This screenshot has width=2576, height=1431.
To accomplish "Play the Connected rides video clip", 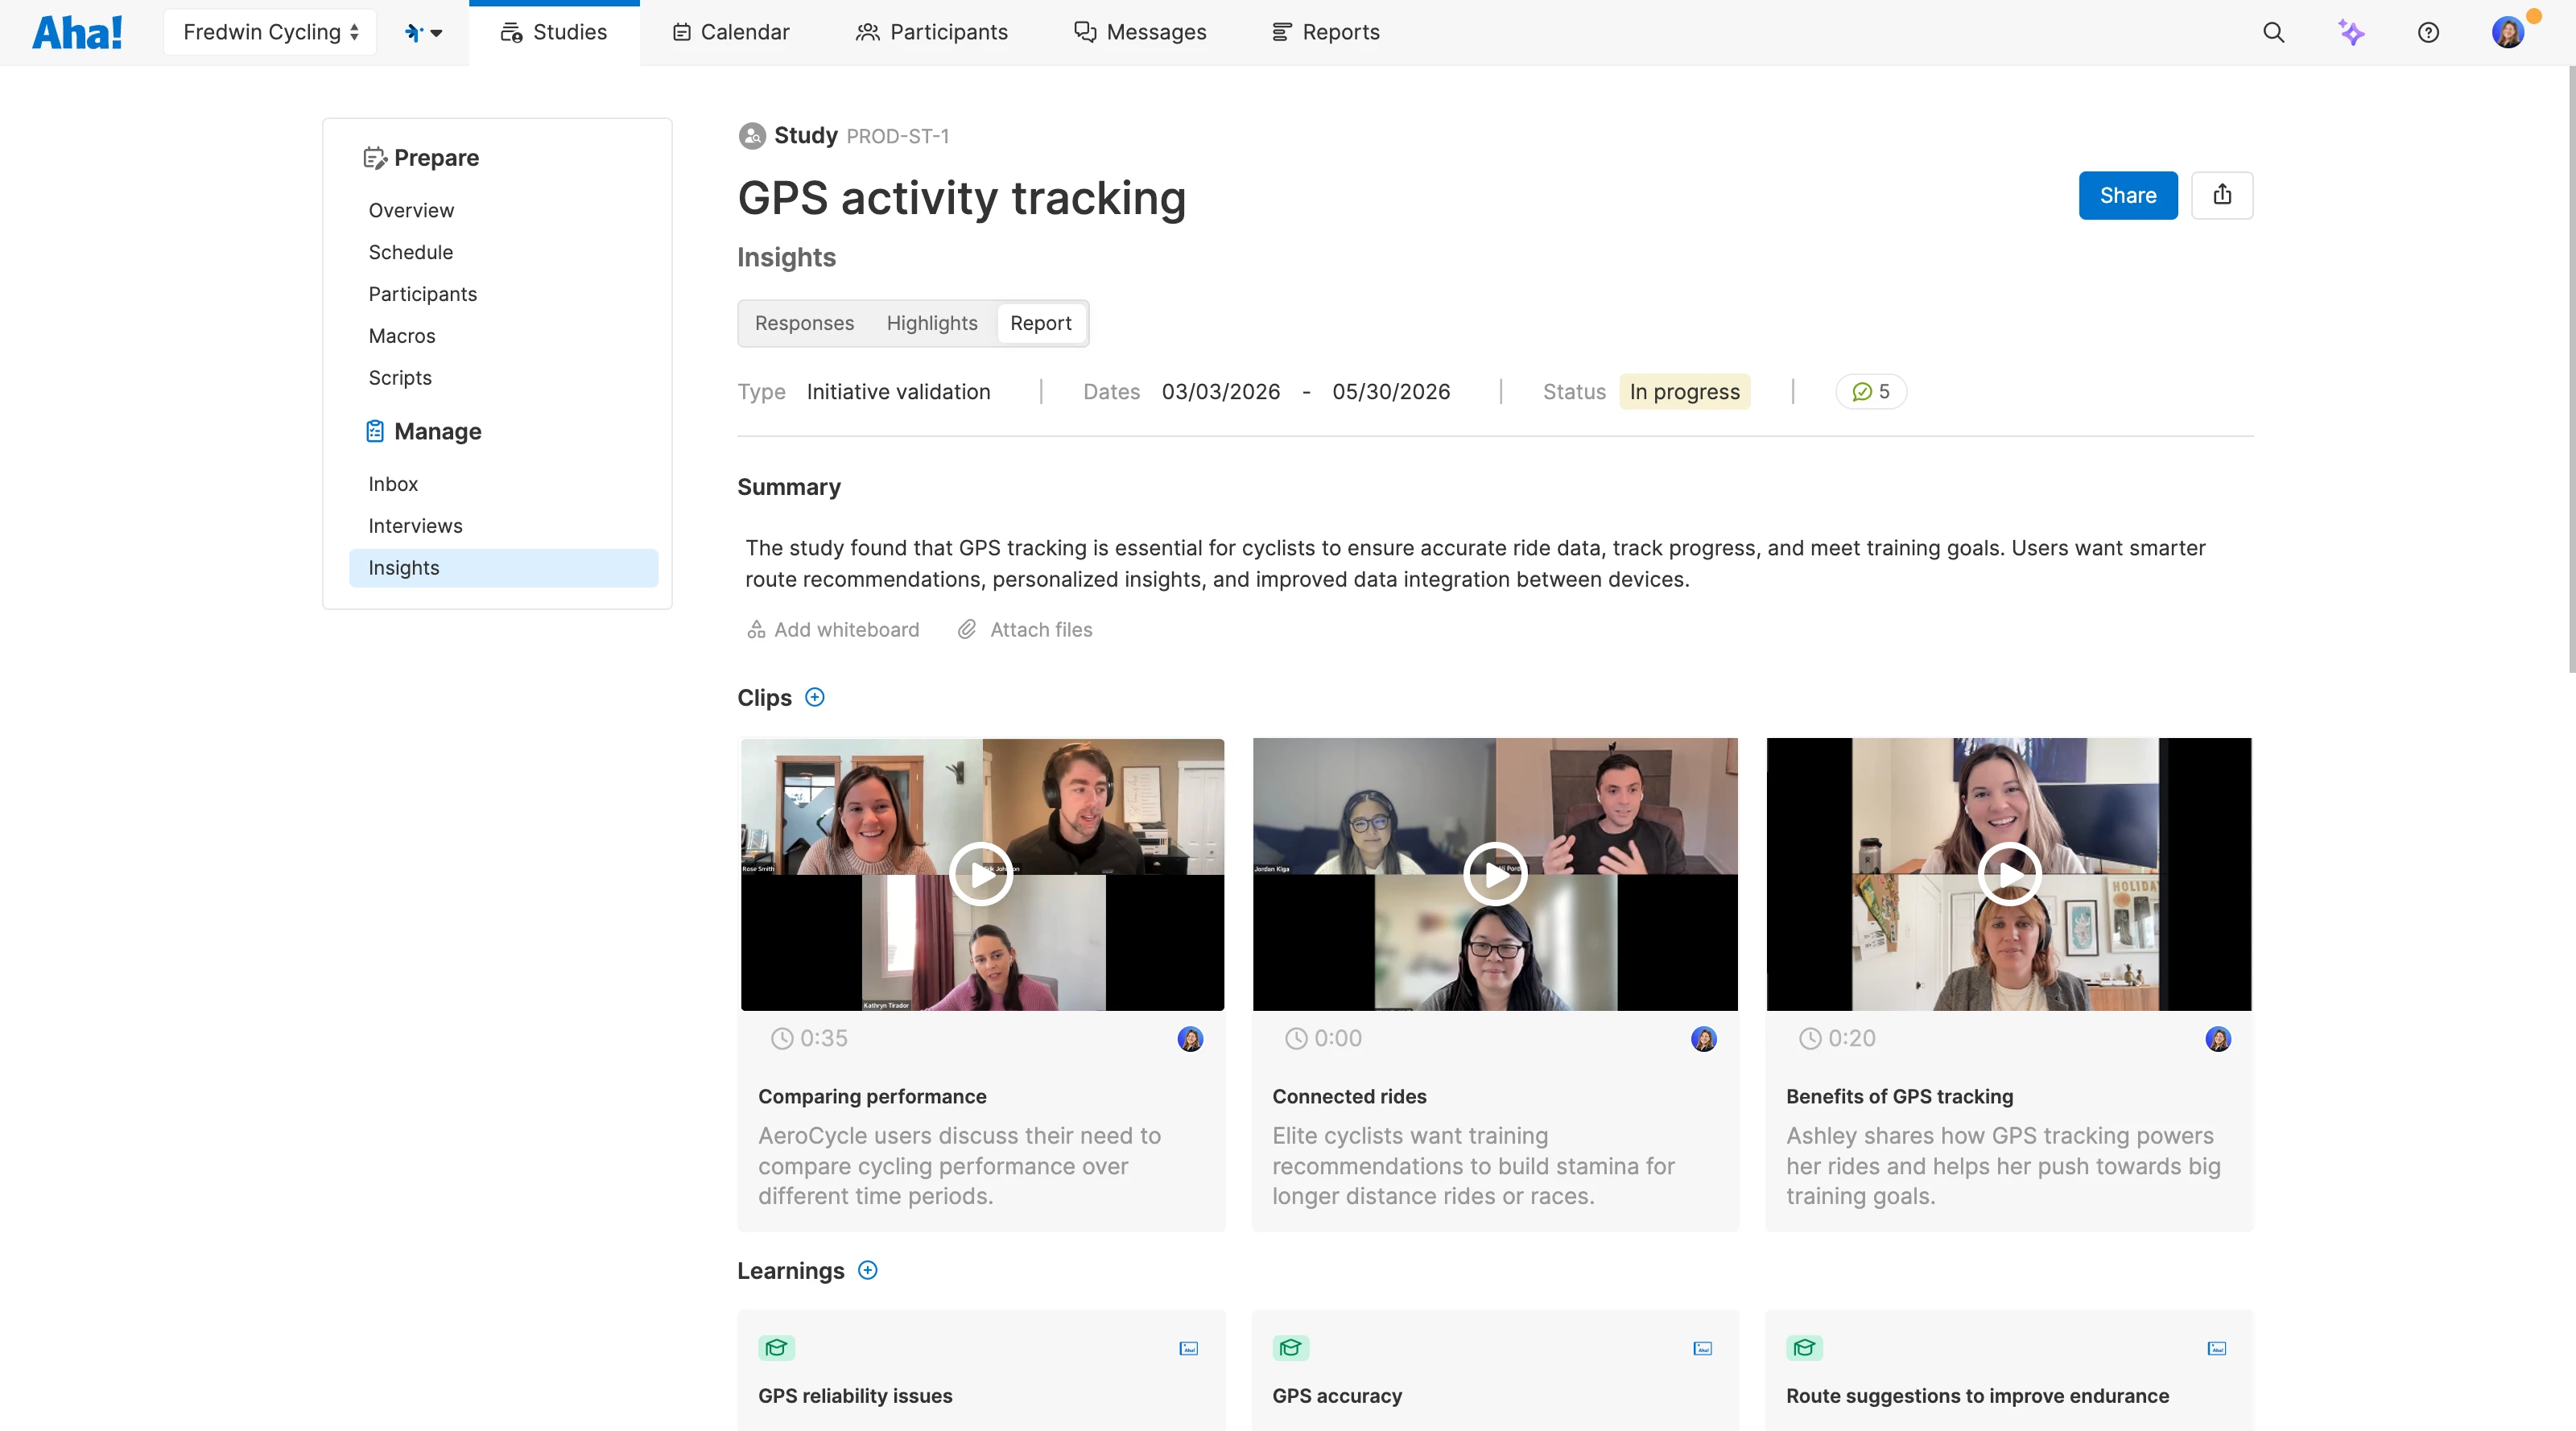I will pyautogui.click(x=1494, y=874).
